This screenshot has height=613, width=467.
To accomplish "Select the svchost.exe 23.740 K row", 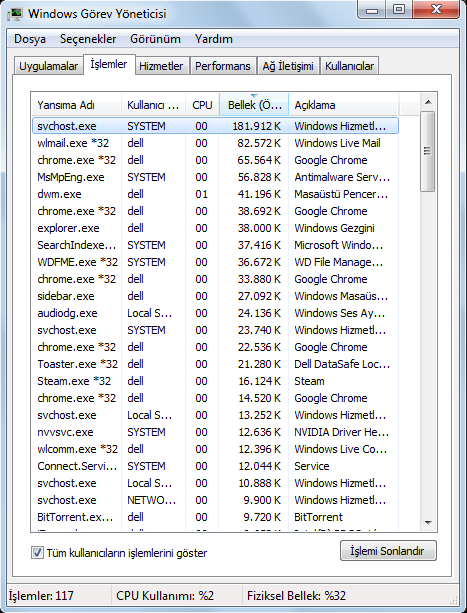I will pyautogui.click(x=215, y=330).
